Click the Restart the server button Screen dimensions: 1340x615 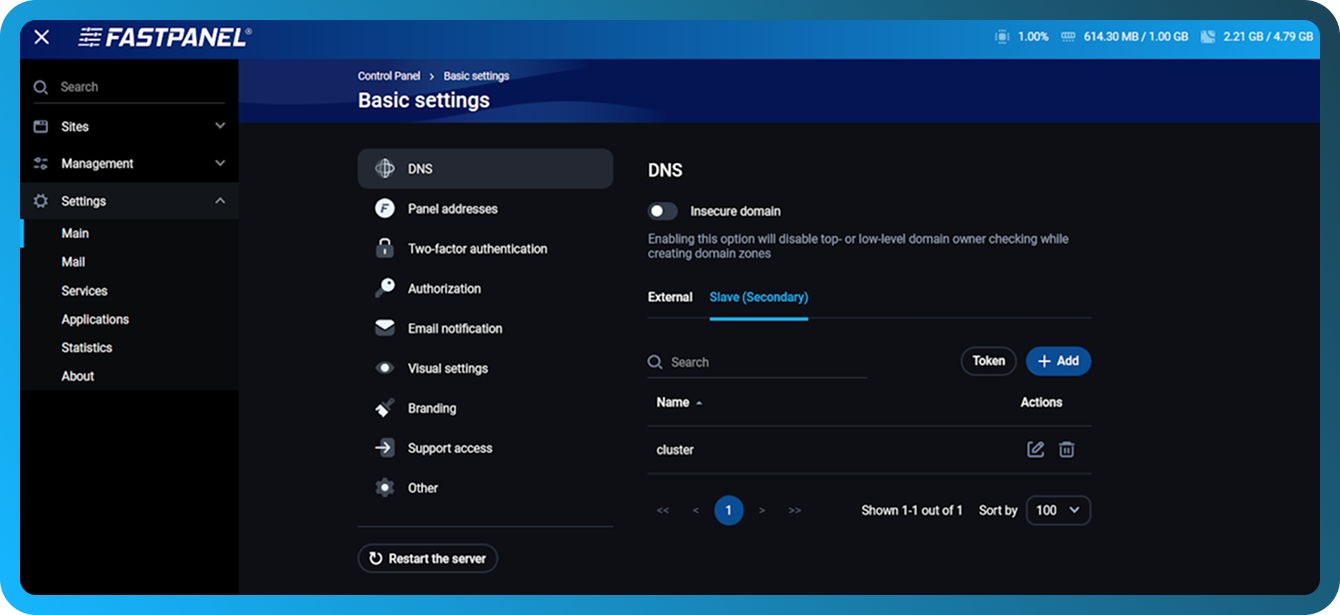point(427,558)
